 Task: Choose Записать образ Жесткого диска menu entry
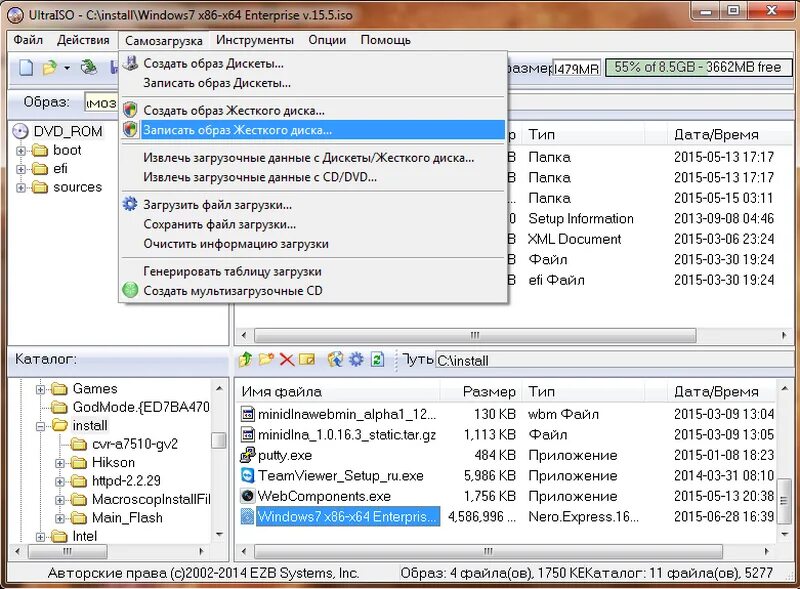(313, 130)
